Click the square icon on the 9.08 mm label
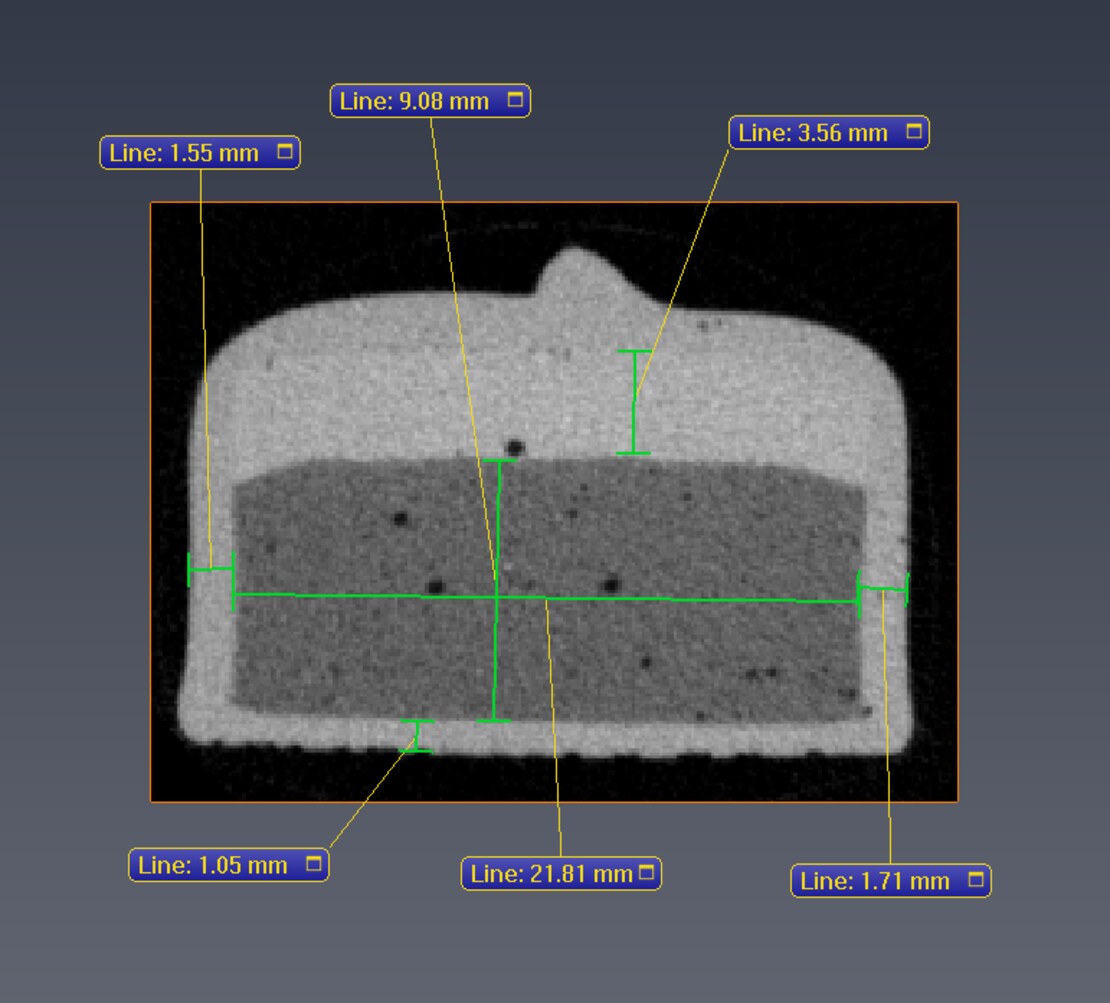This screenshot has height=1003, width=1110. (515, 101)
